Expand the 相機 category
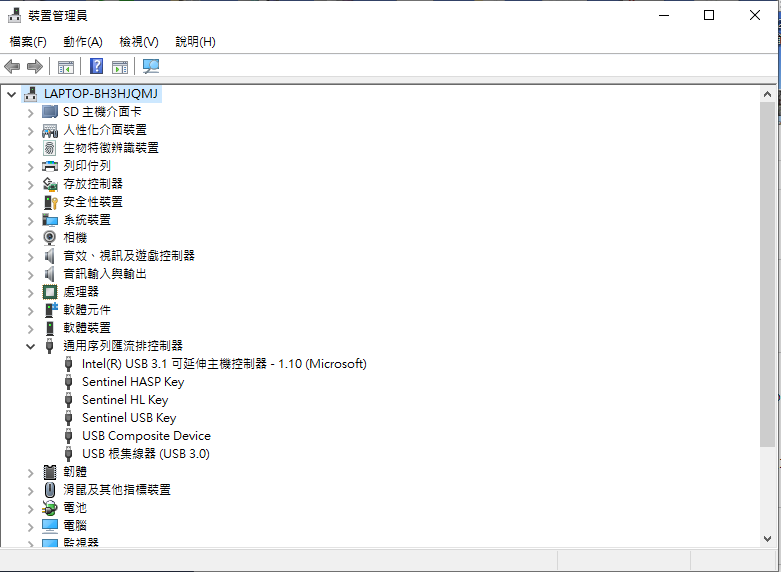The width and height of the screenshot is (781, 572). (x=30, y=239)
